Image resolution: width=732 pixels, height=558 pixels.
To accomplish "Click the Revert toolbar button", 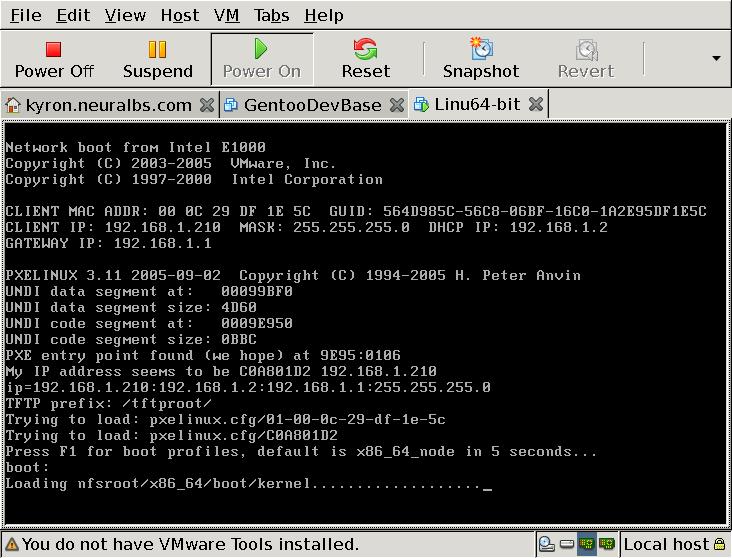I will tap(586, 59).
